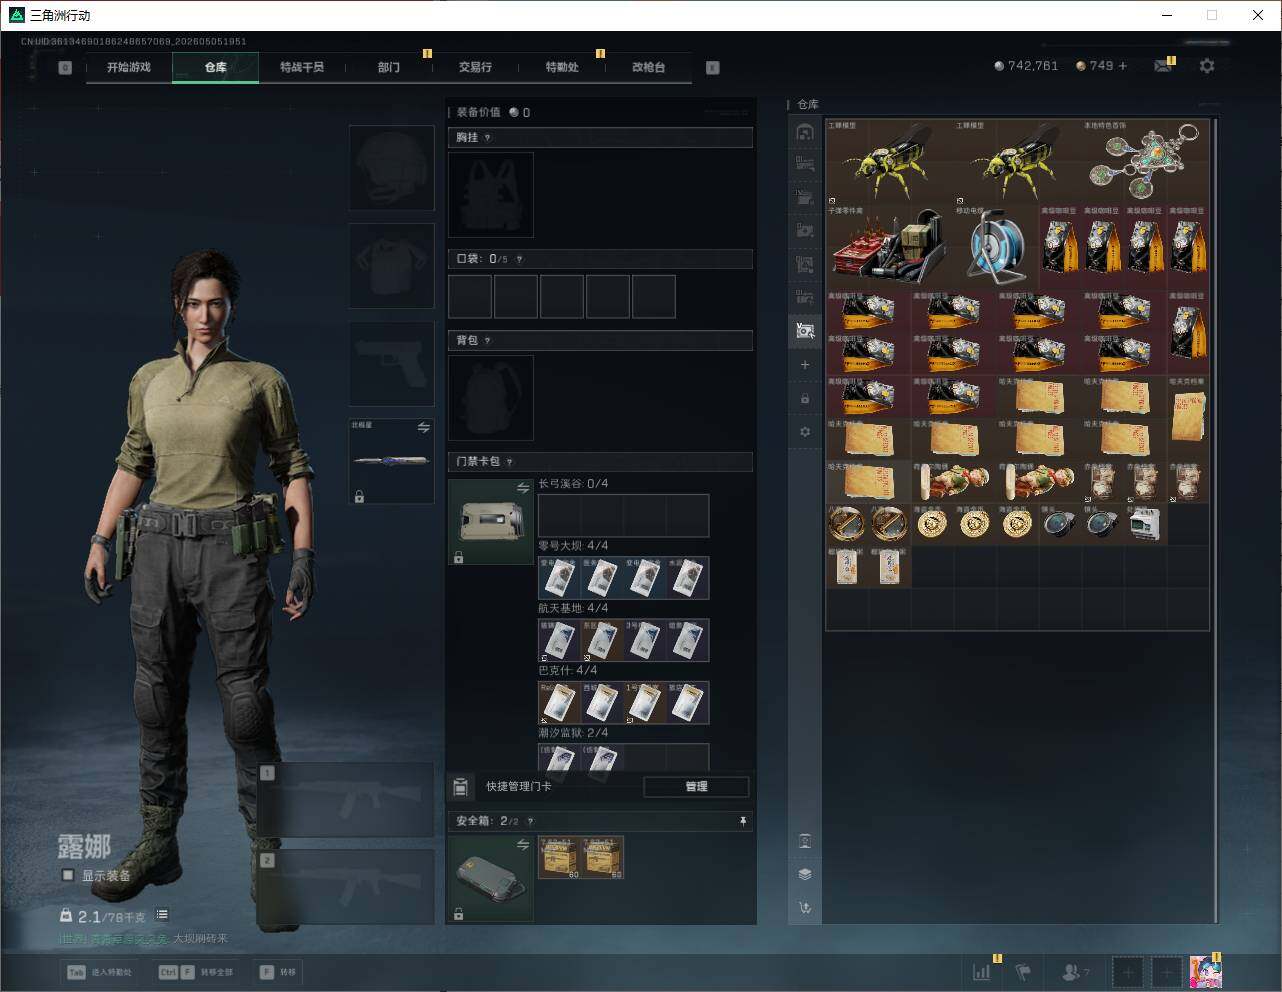Open the 特战干员 tab
1282x992 pixels.
[302, 67]
